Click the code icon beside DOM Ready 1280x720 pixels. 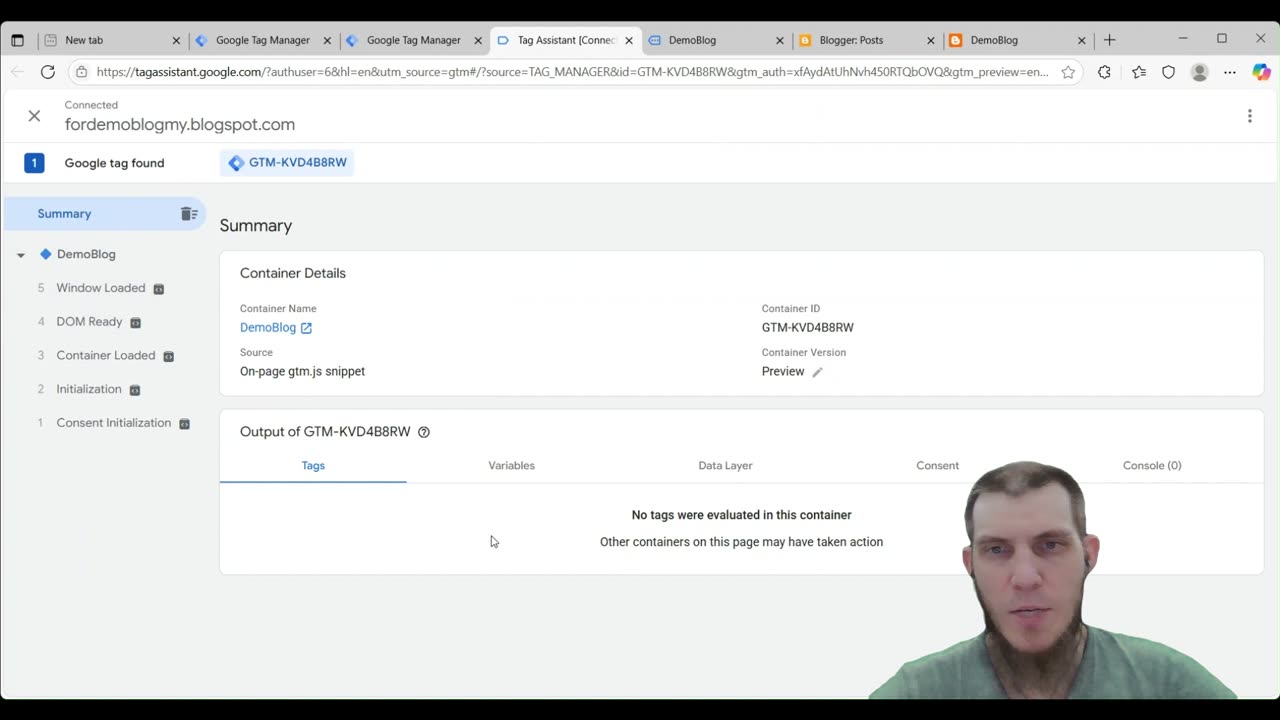136,323
